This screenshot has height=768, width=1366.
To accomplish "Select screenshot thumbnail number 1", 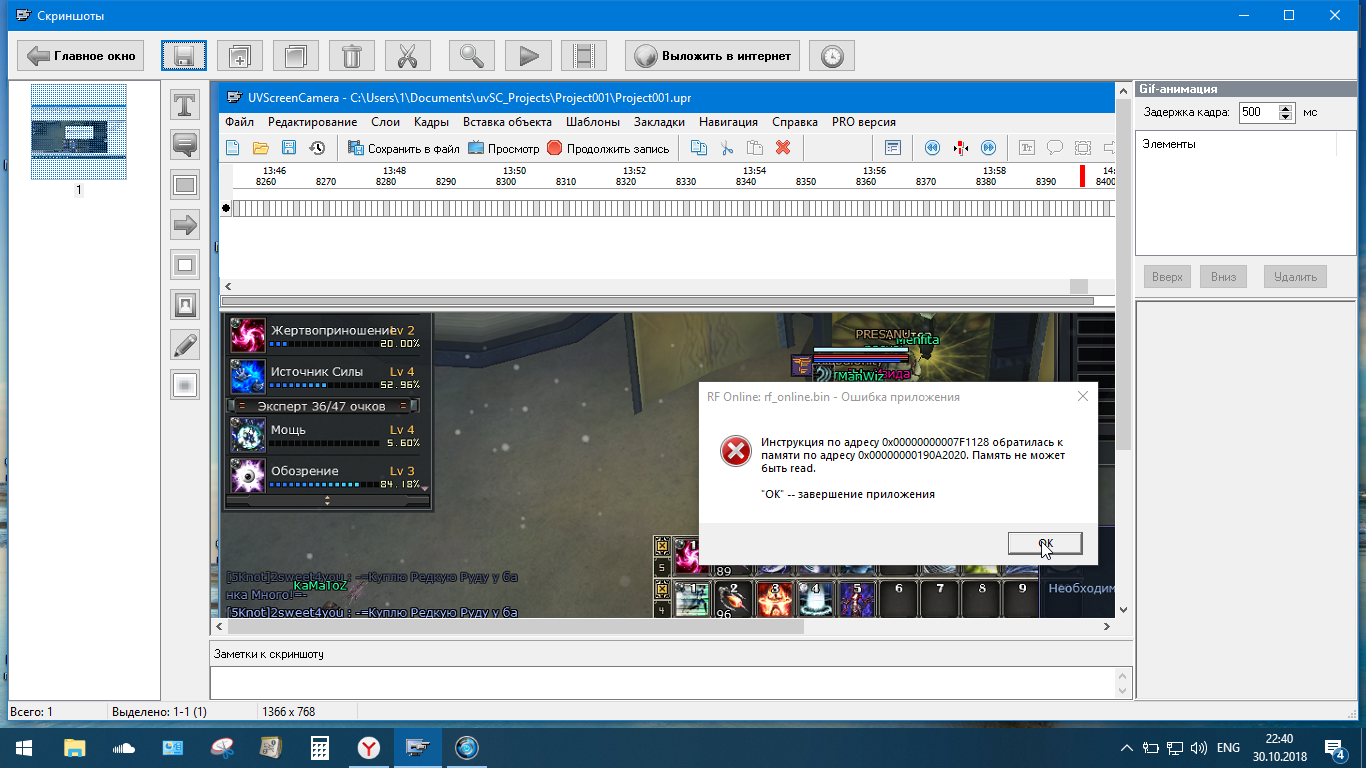I will pyautogui.click(x=79, y=132).
